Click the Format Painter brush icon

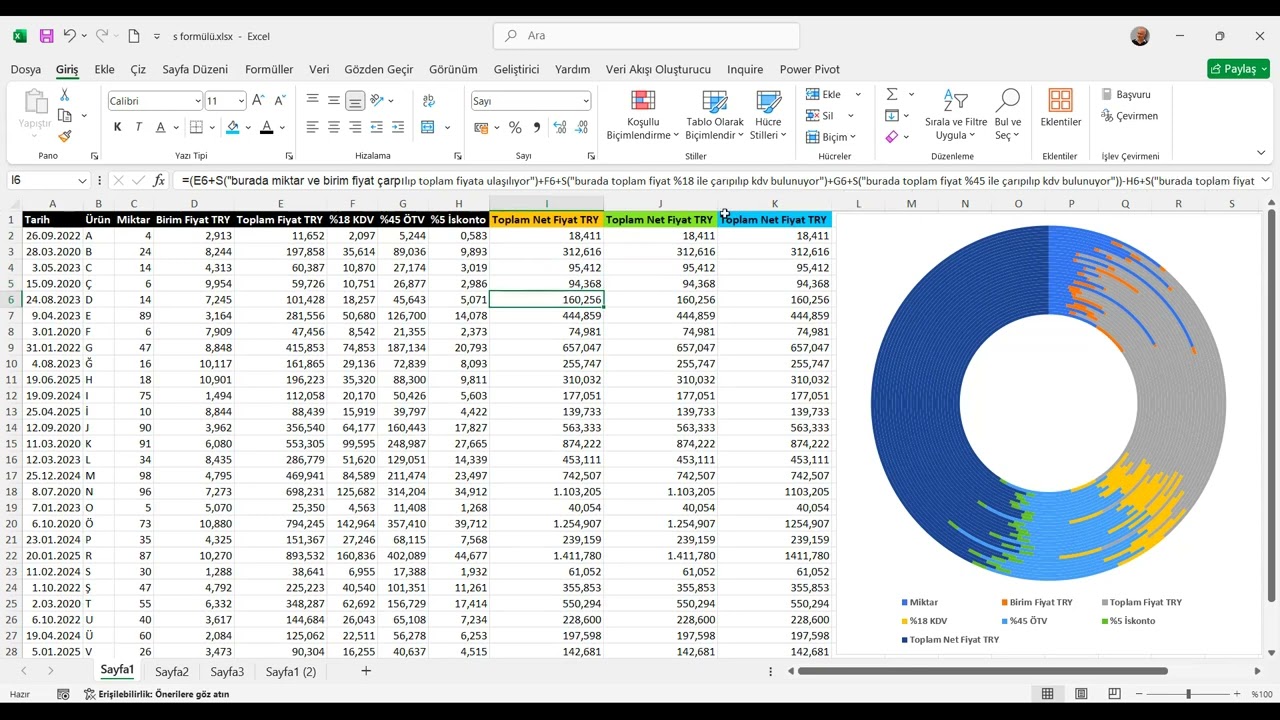coord(64,136)
